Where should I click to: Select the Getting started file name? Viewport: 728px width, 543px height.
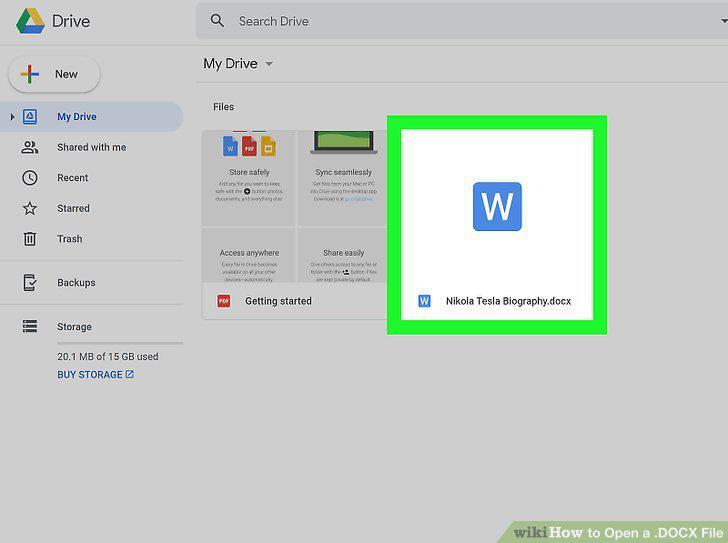coord(278,301)
